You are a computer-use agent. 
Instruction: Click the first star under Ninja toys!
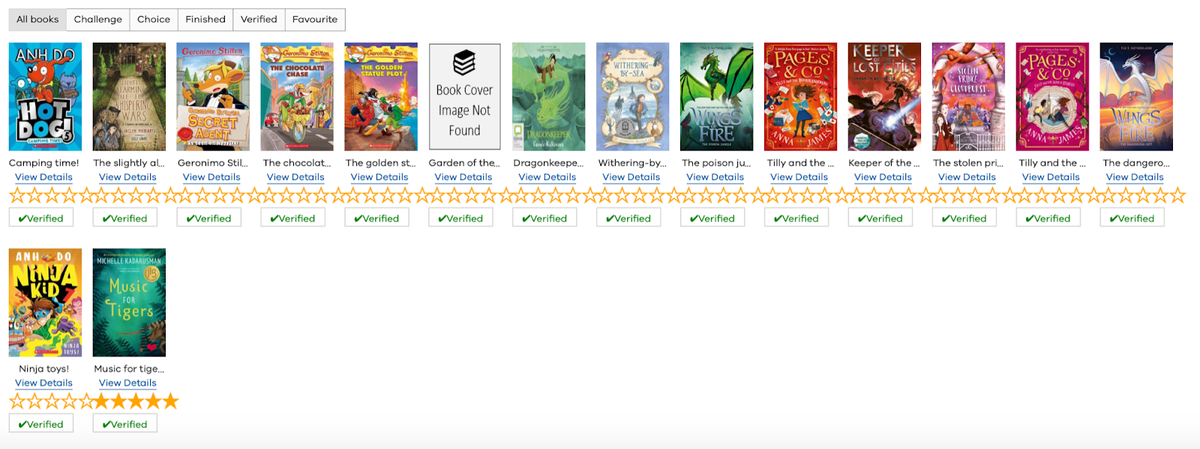17,401
